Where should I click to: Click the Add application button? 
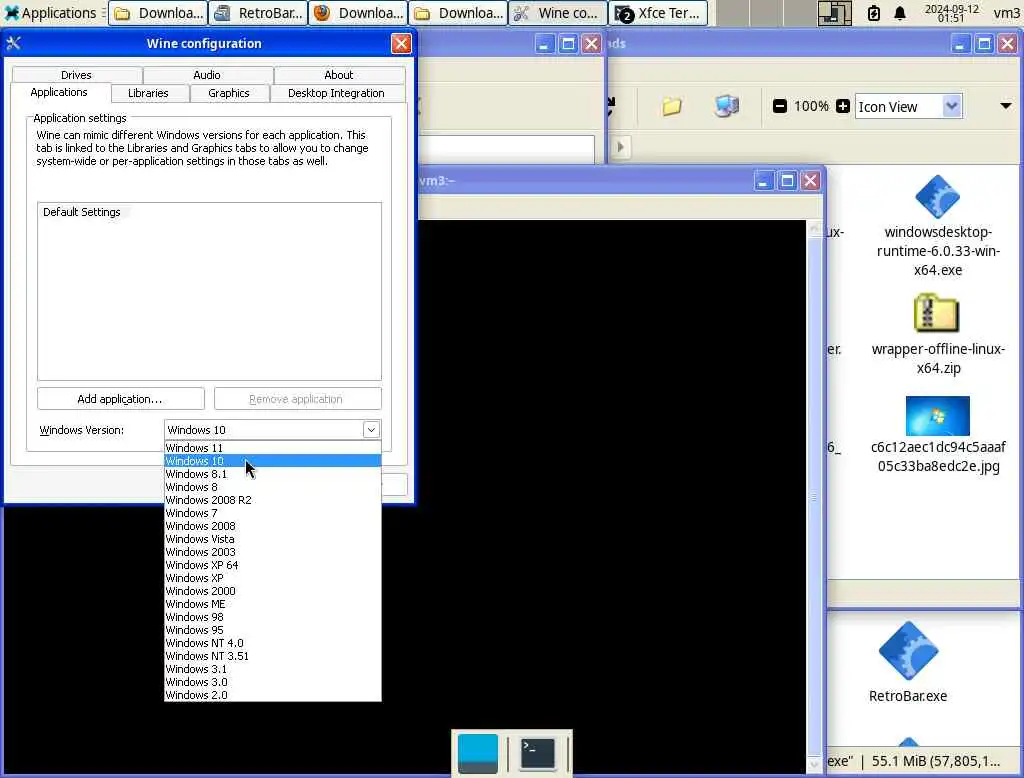121,399
